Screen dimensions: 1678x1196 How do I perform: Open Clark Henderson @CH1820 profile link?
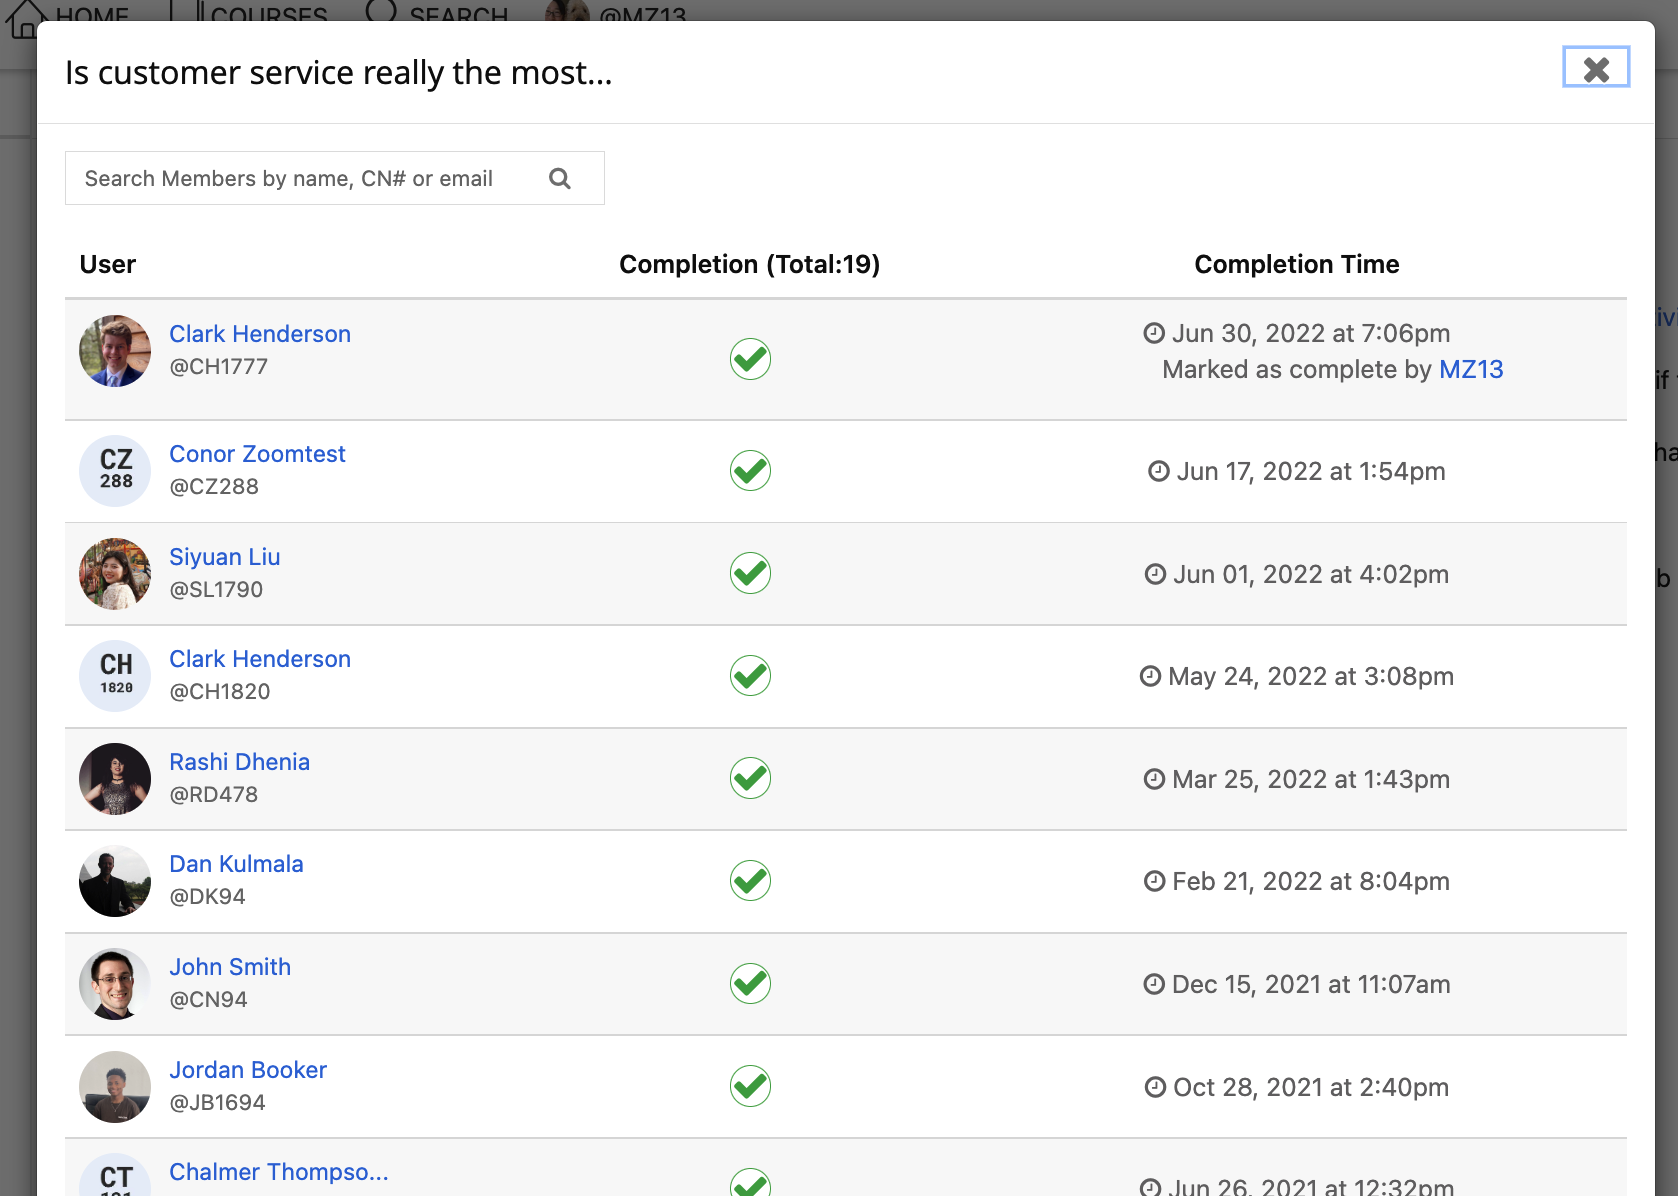click(260, 658)
